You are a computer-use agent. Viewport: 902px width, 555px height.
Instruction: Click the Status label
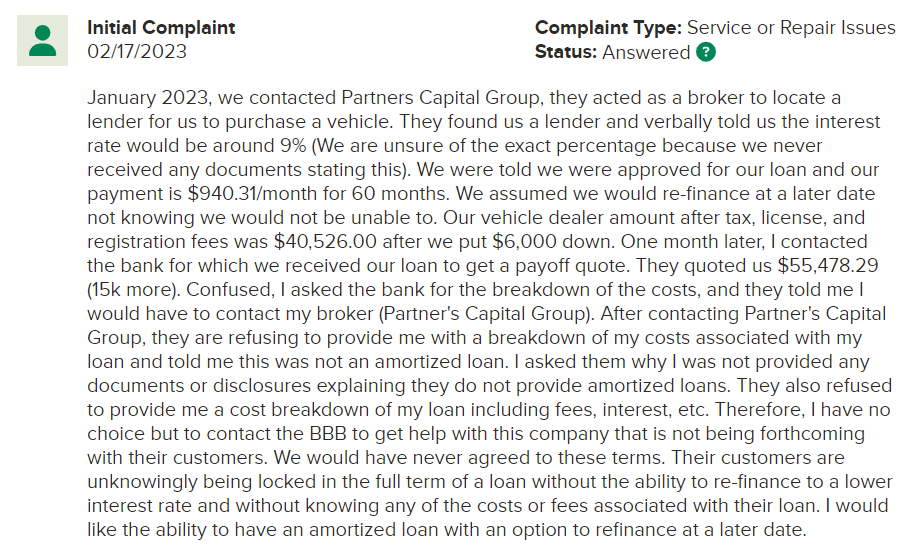(x=567, y=52)
